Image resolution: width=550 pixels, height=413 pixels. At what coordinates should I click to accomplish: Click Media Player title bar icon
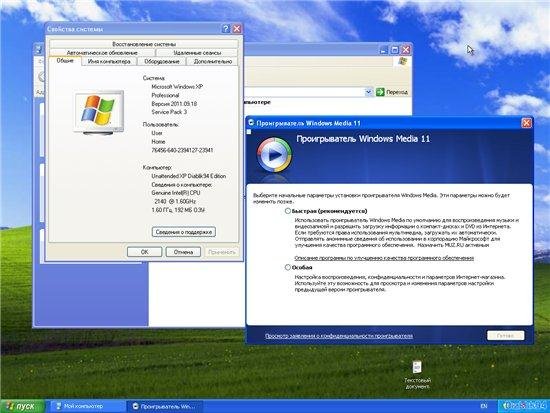(x=251, y=123)
